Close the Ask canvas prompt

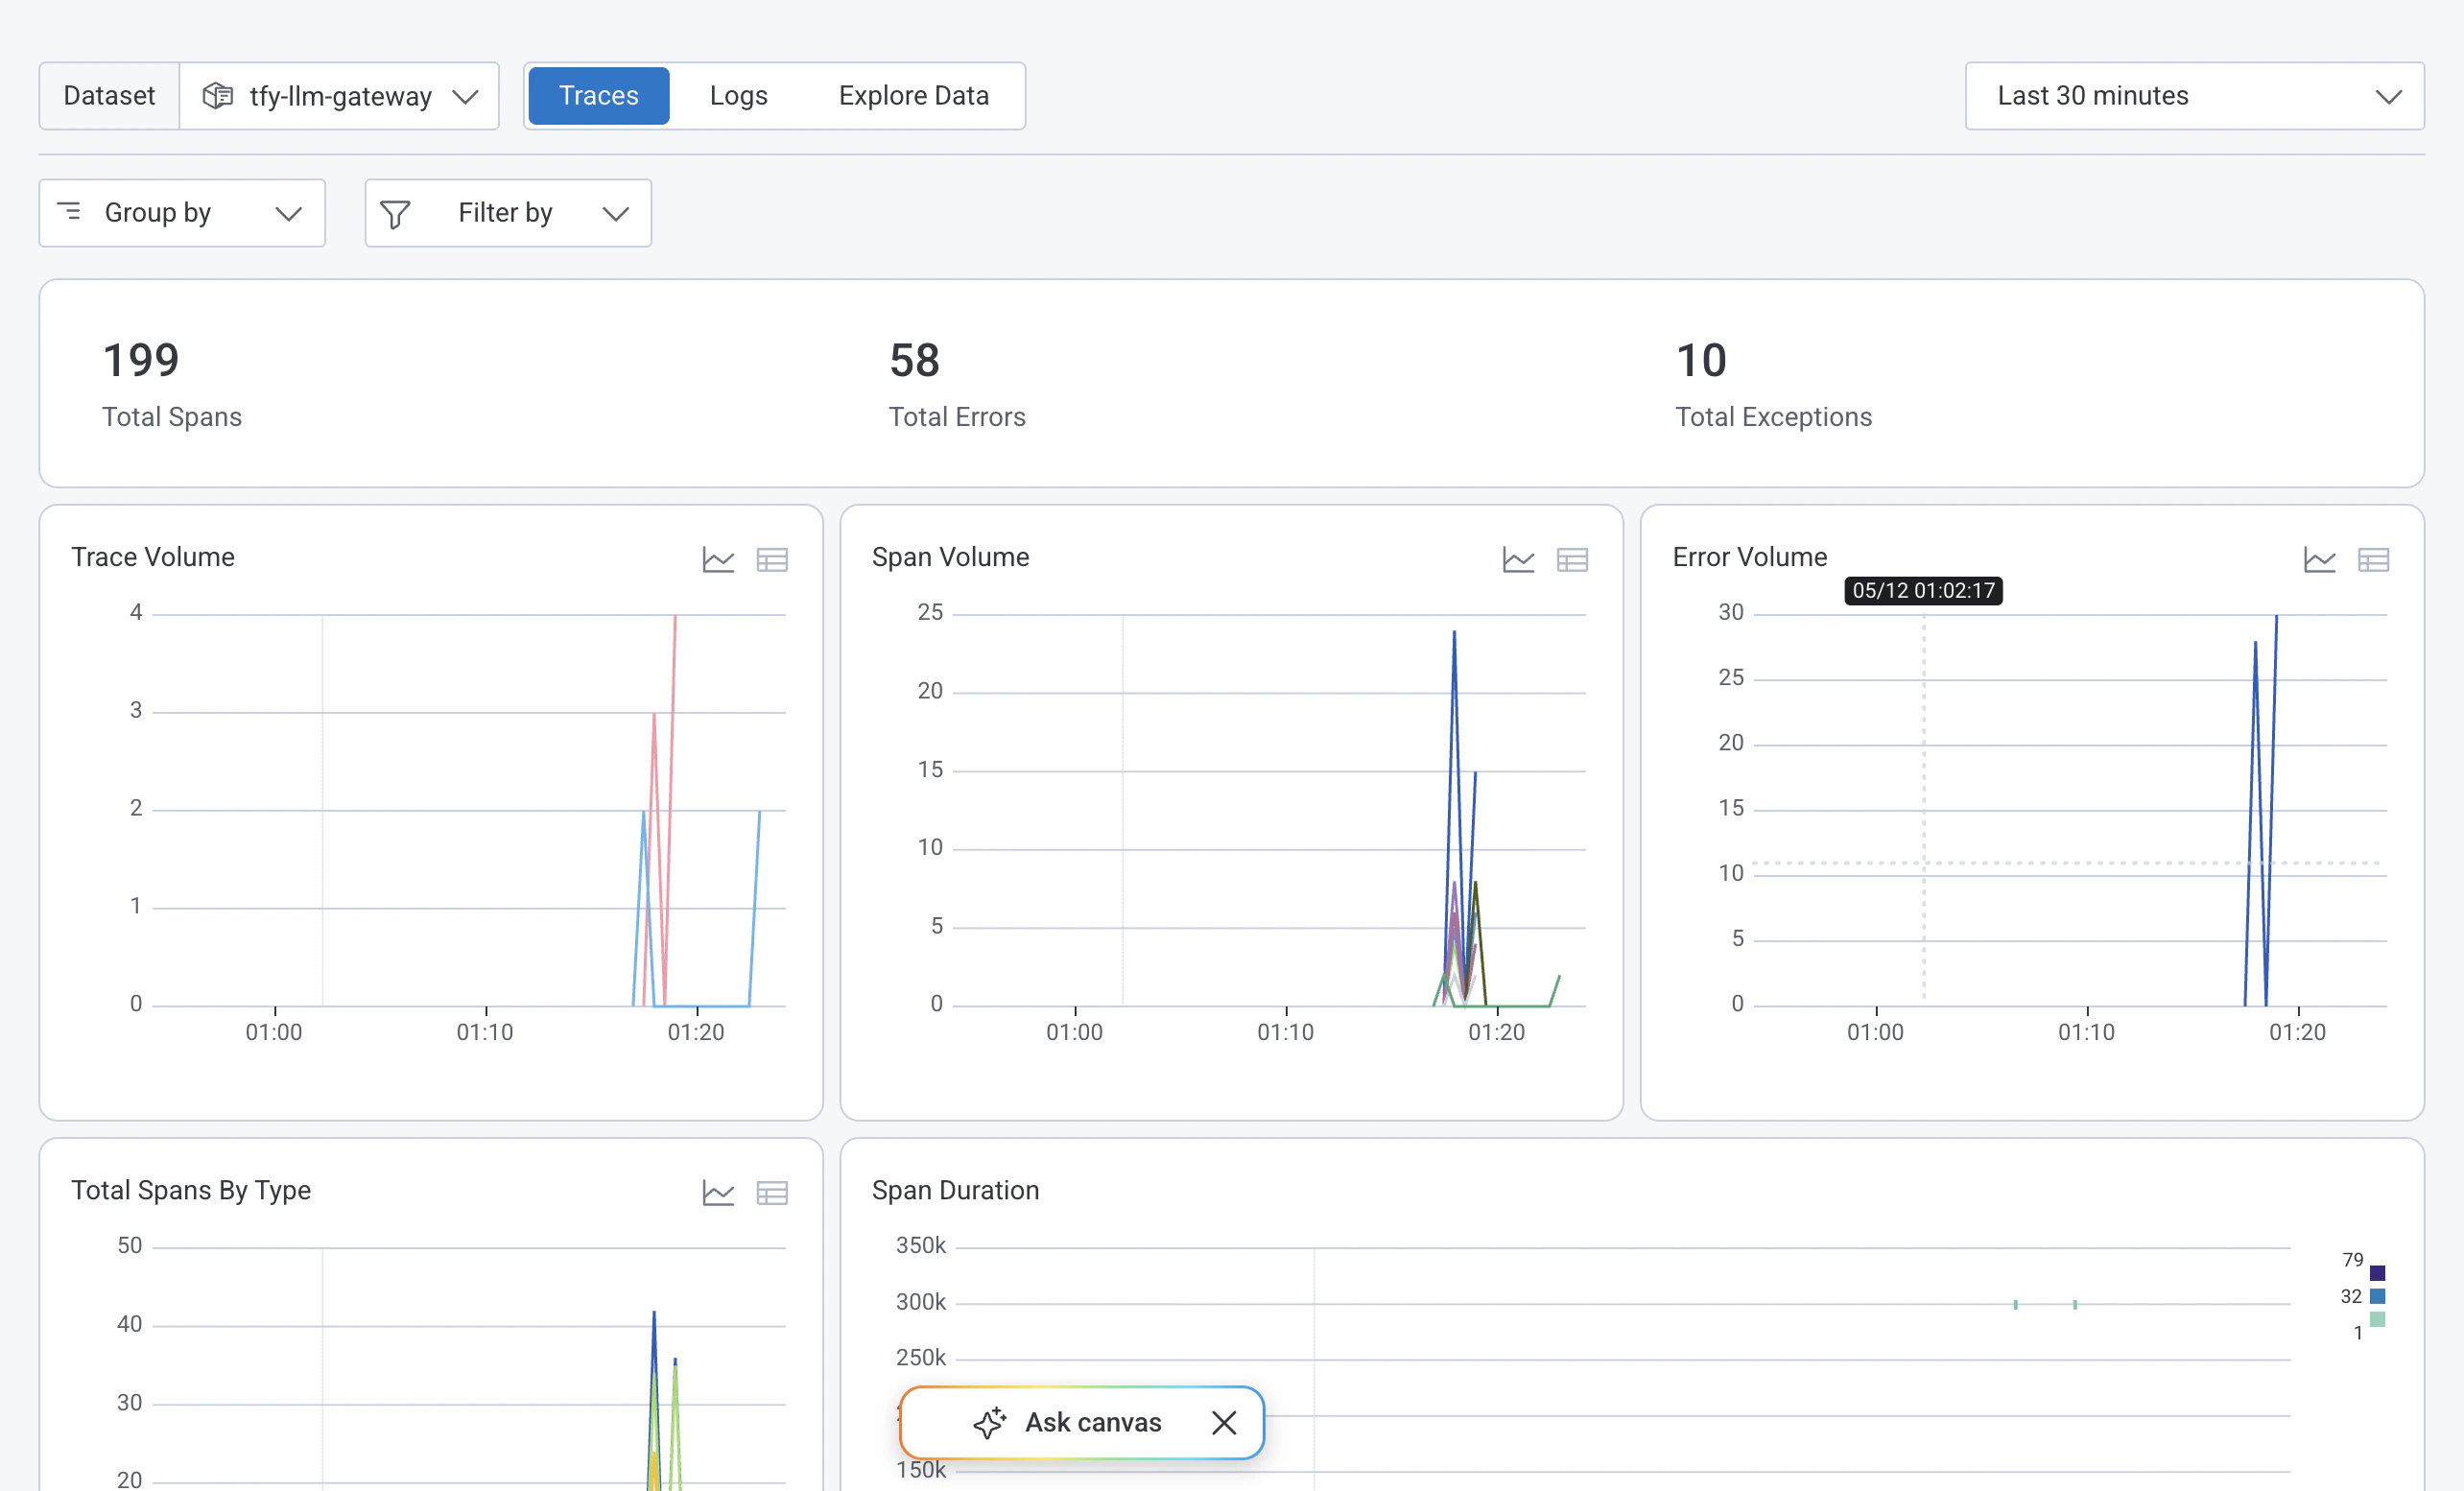[x=1224, y=1423]
